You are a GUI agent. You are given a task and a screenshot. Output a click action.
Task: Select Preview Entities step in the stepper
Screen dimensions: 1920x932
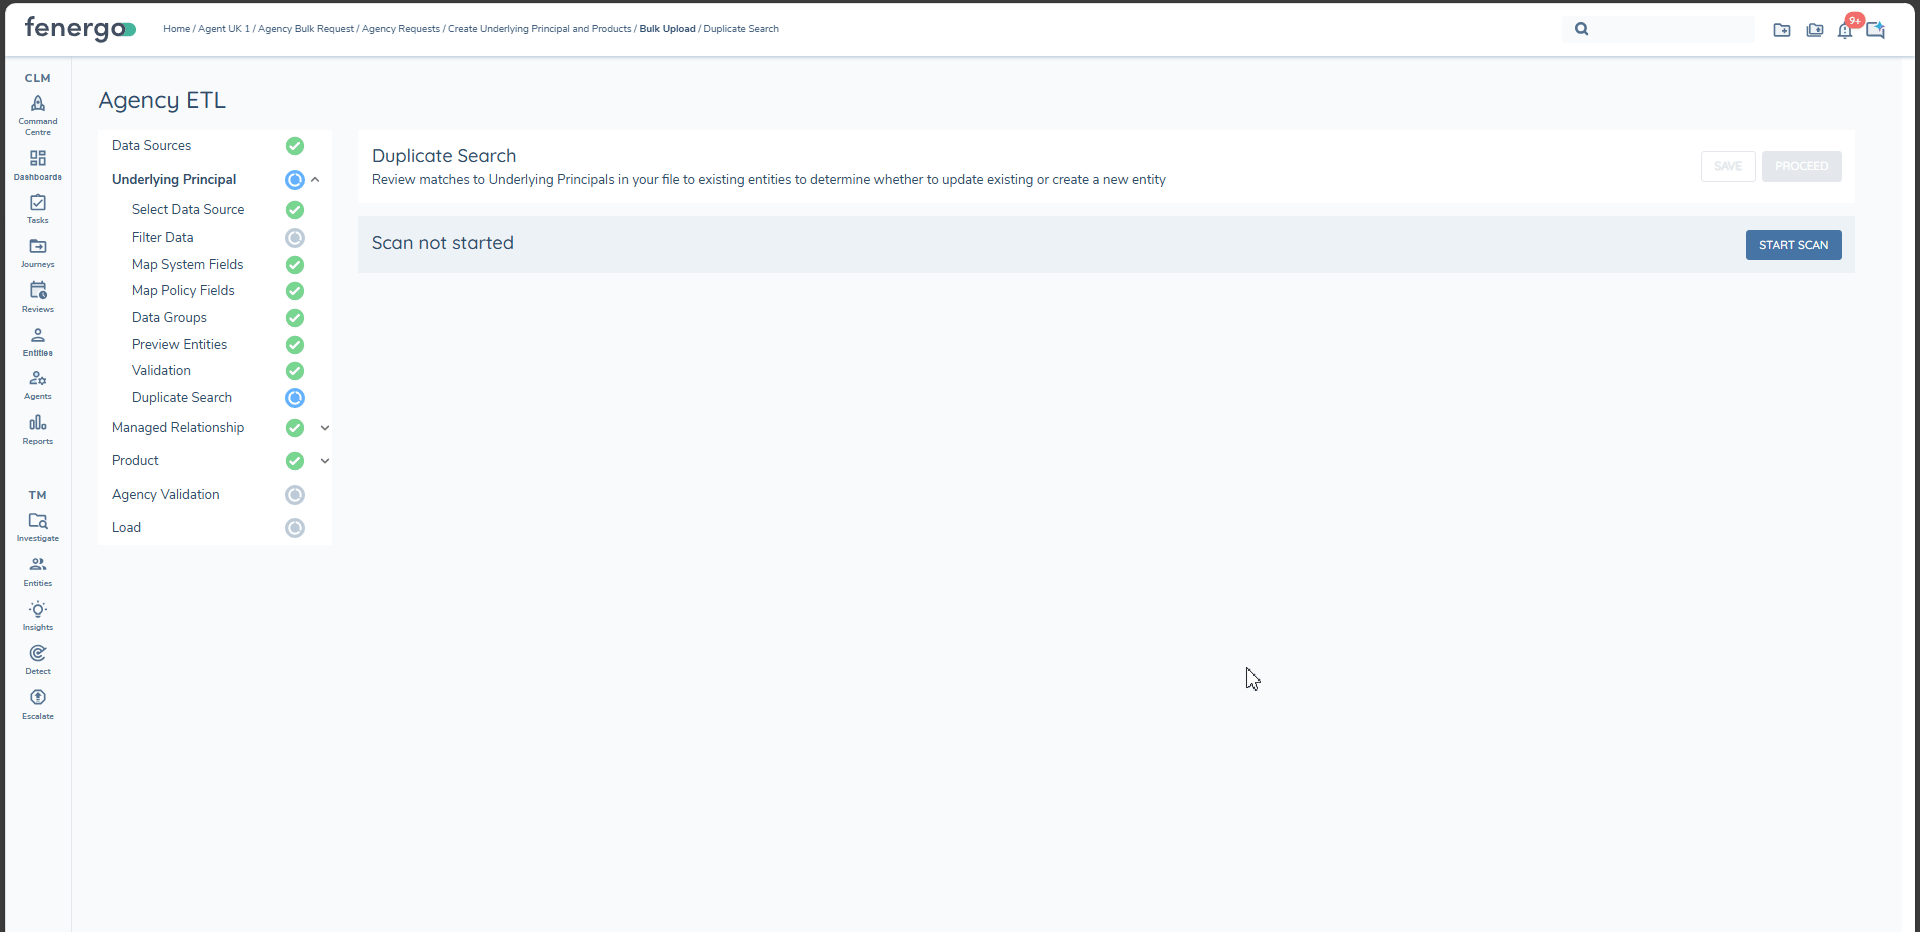coord(179,344)
